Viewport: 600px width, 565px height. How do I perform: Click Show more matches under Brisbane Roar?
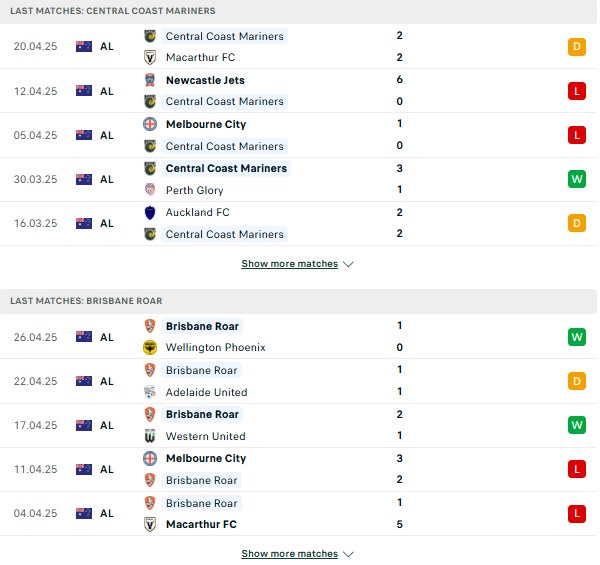point(290,554)
